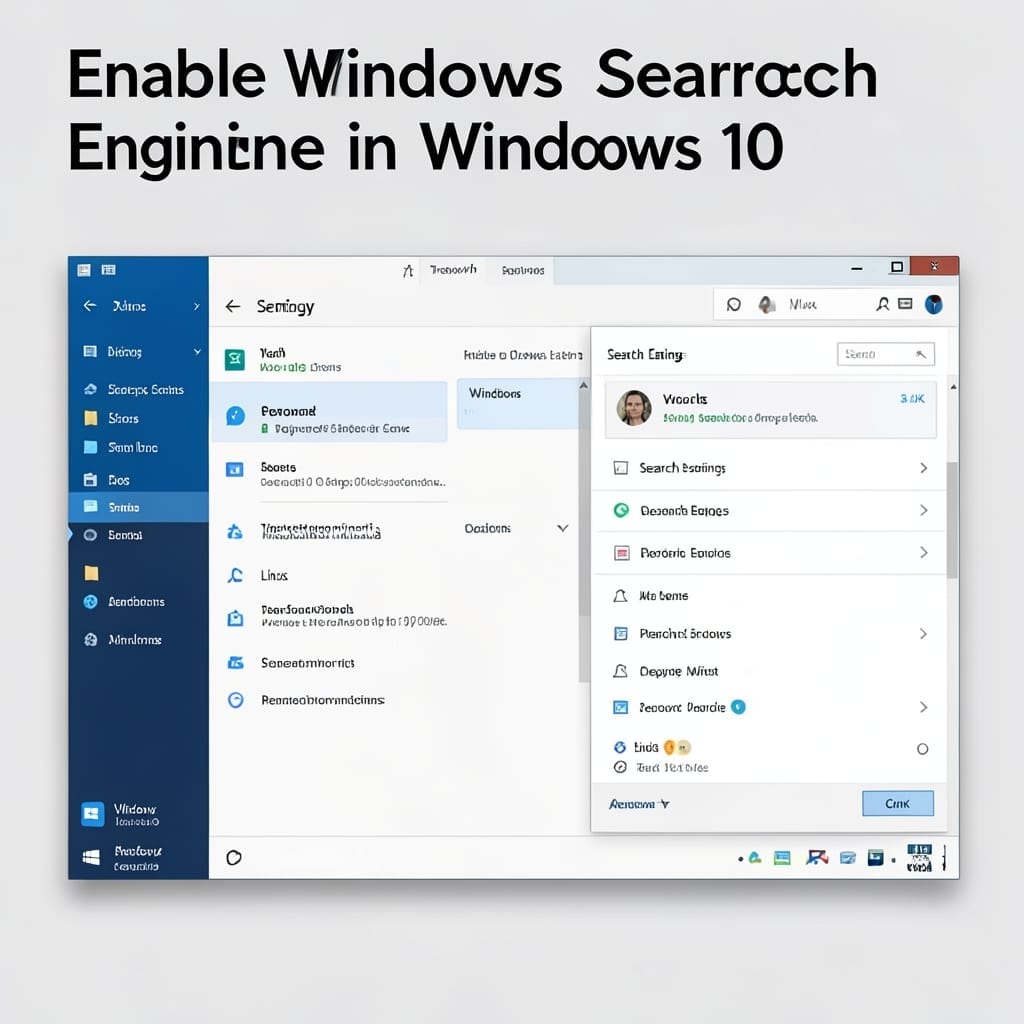Click the red and blue tray icon in the taskbar
This screenshot has height=1024, width=1024.
pyautogui.click(x=816, y=857)
